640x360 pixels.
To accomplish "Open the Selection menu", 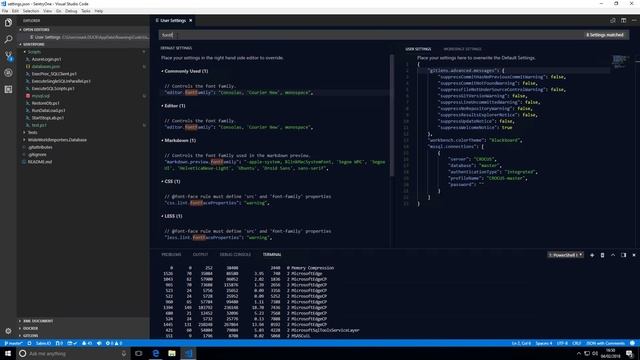I will coord(31,11).
